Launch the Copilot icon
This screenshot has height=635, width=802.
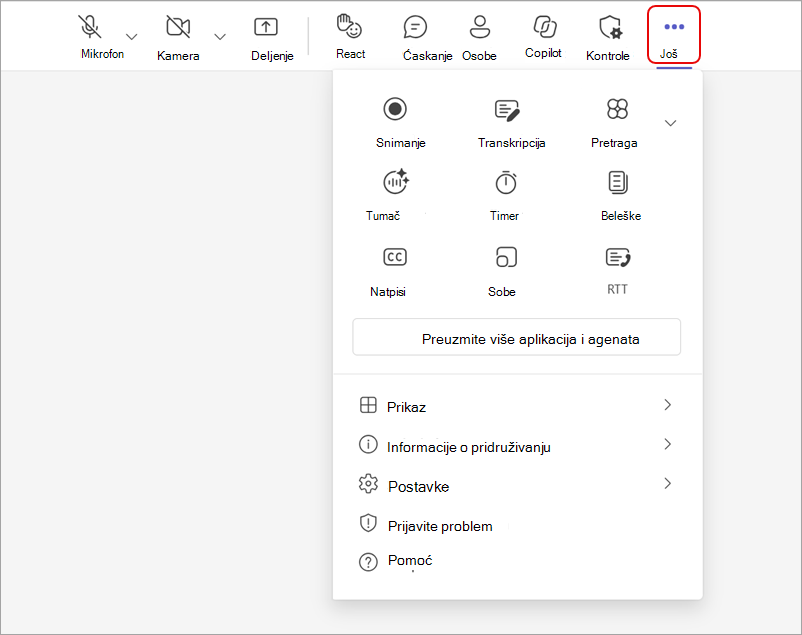pyautogui.click(x=545, y=27)
